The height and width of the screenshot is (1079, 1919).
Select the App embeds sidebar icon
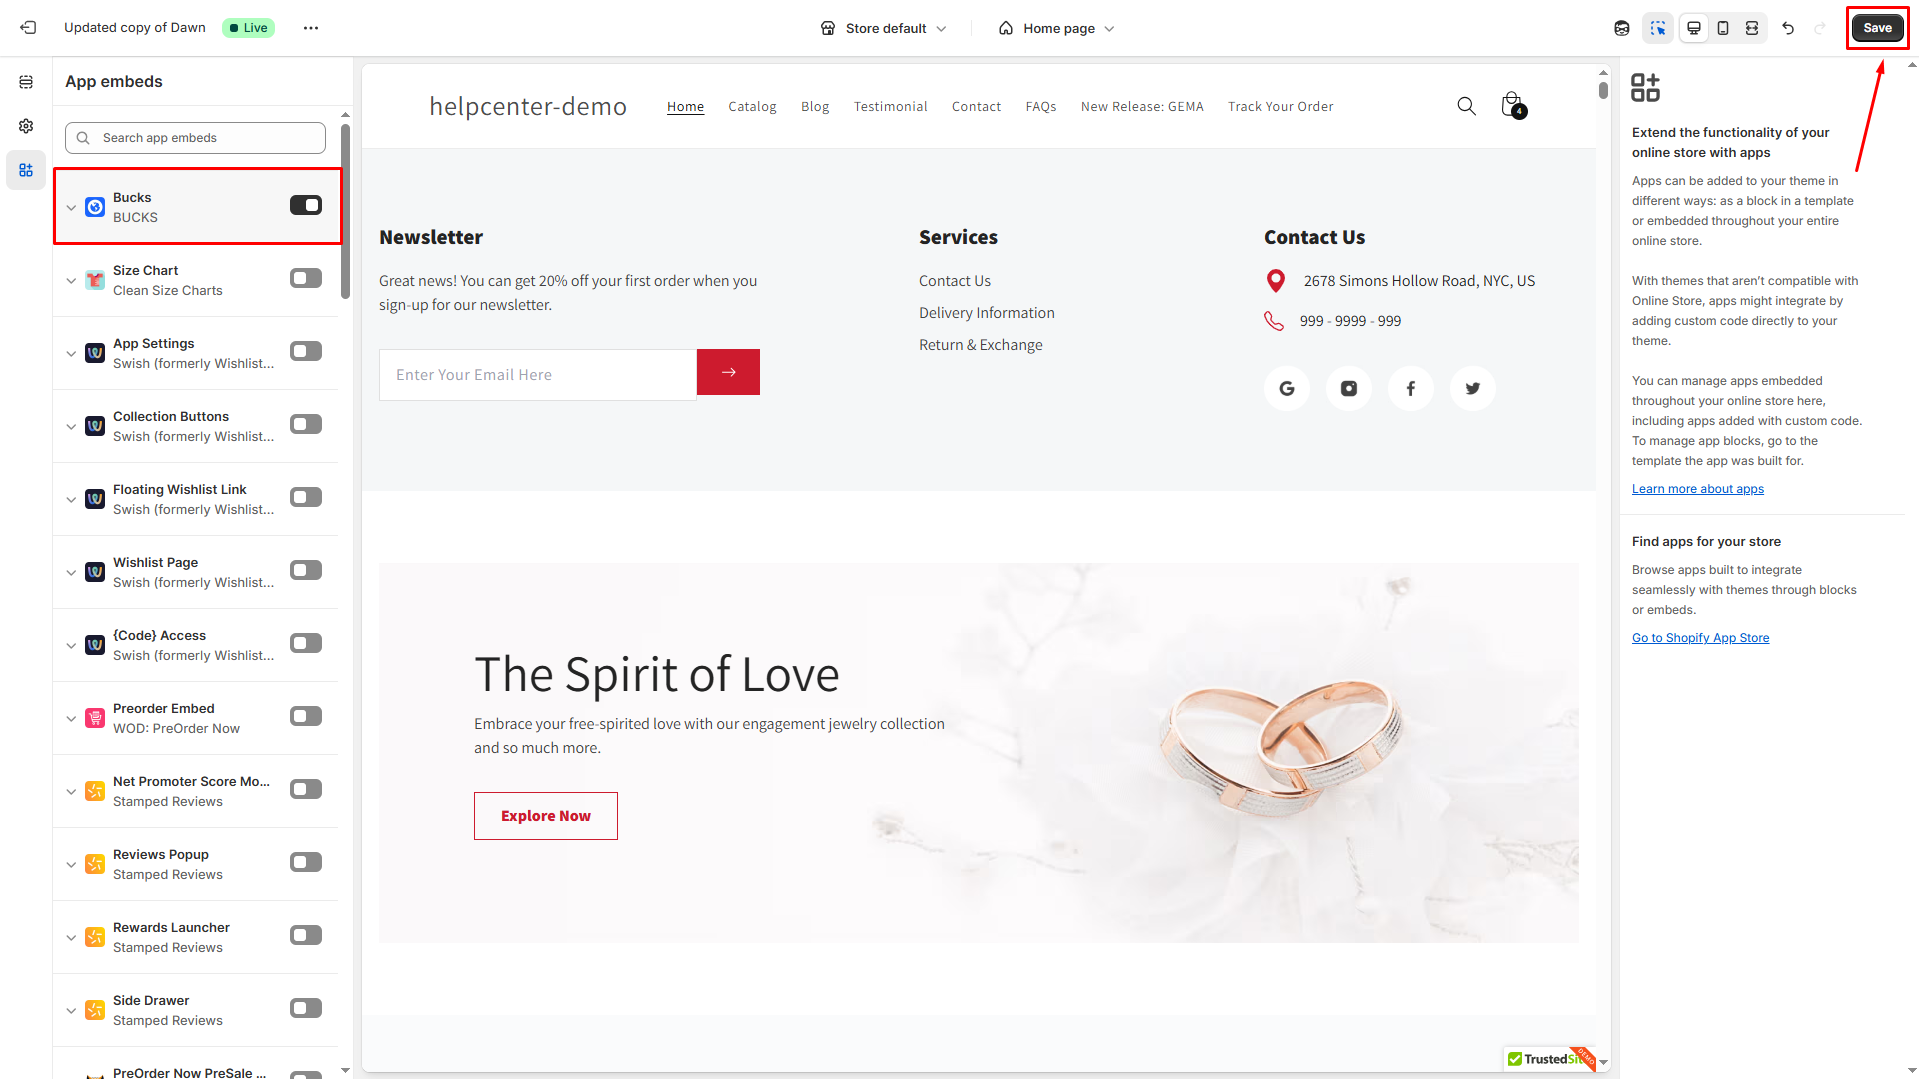pos(26,170)
